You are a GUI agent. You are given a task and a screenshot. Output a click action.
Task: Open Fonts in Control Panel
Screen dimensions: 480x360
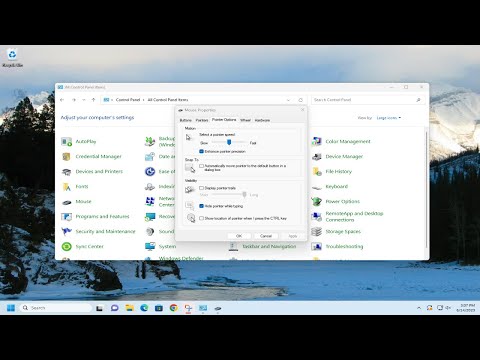(75, 186)
